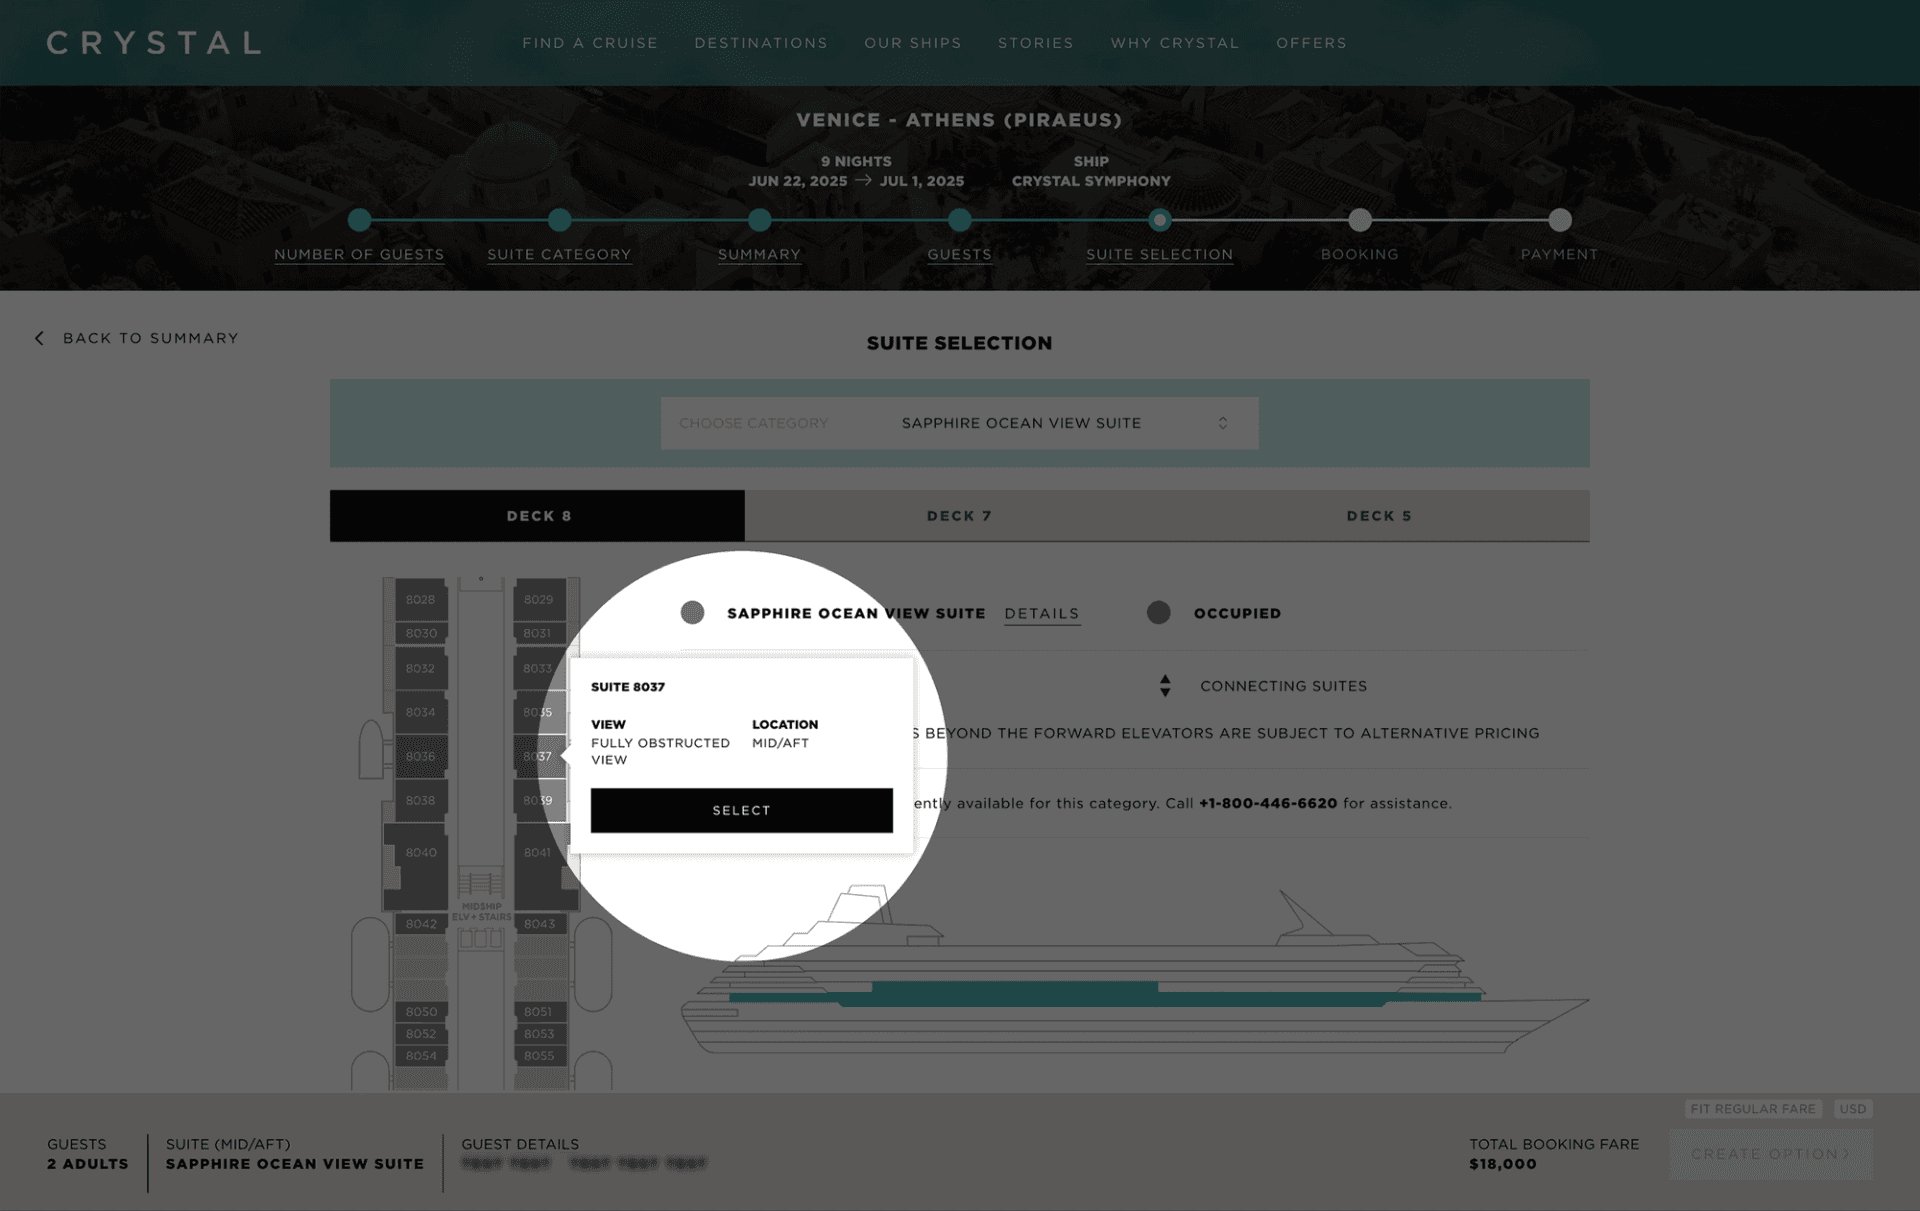This screenshot has width=1920, height=1211.
Task: Go to Number of Guests step
Action: pyautogui.click(x=359, y=254)
